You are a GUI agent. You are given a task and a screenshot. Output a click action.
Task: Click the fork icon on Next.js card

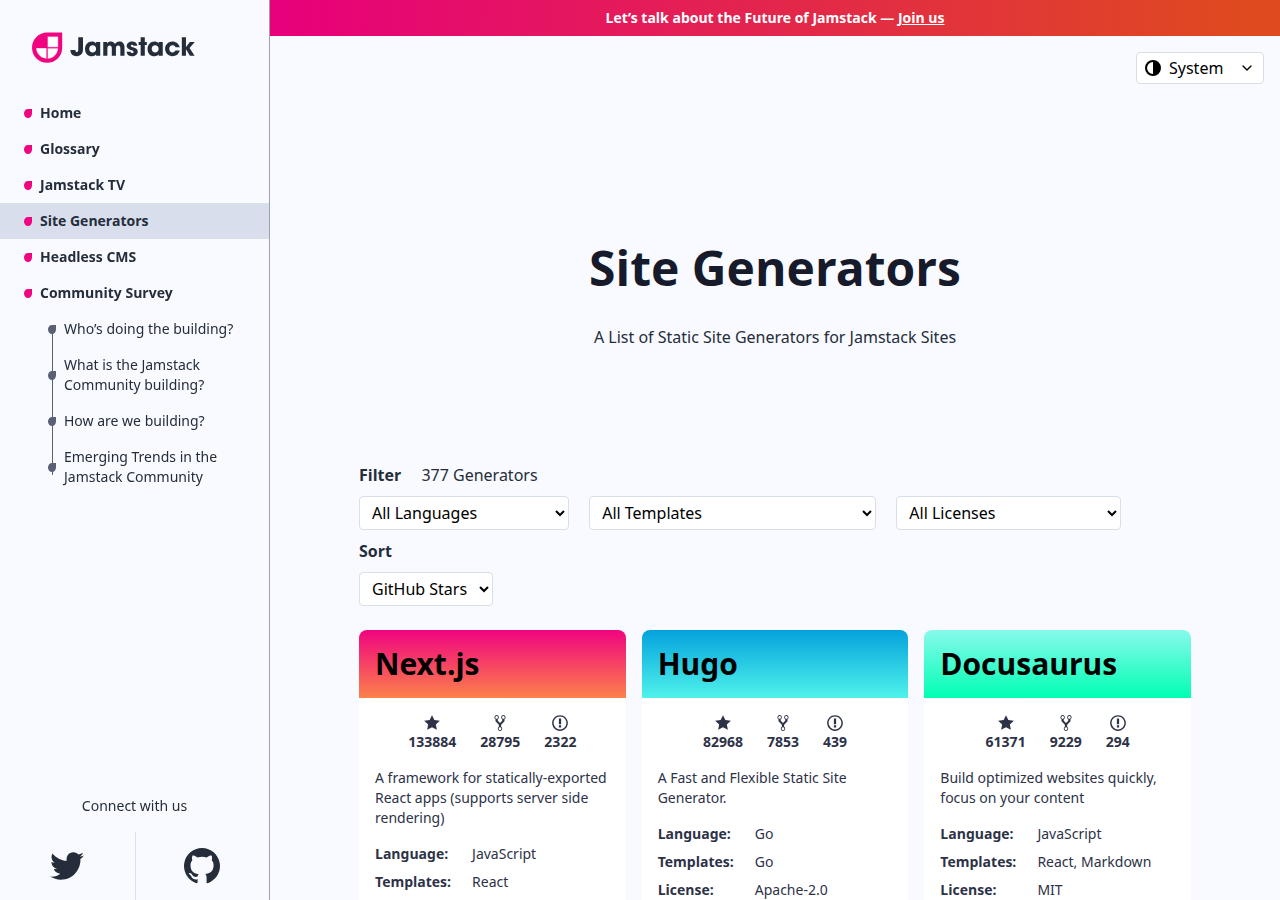pos(500,722)
